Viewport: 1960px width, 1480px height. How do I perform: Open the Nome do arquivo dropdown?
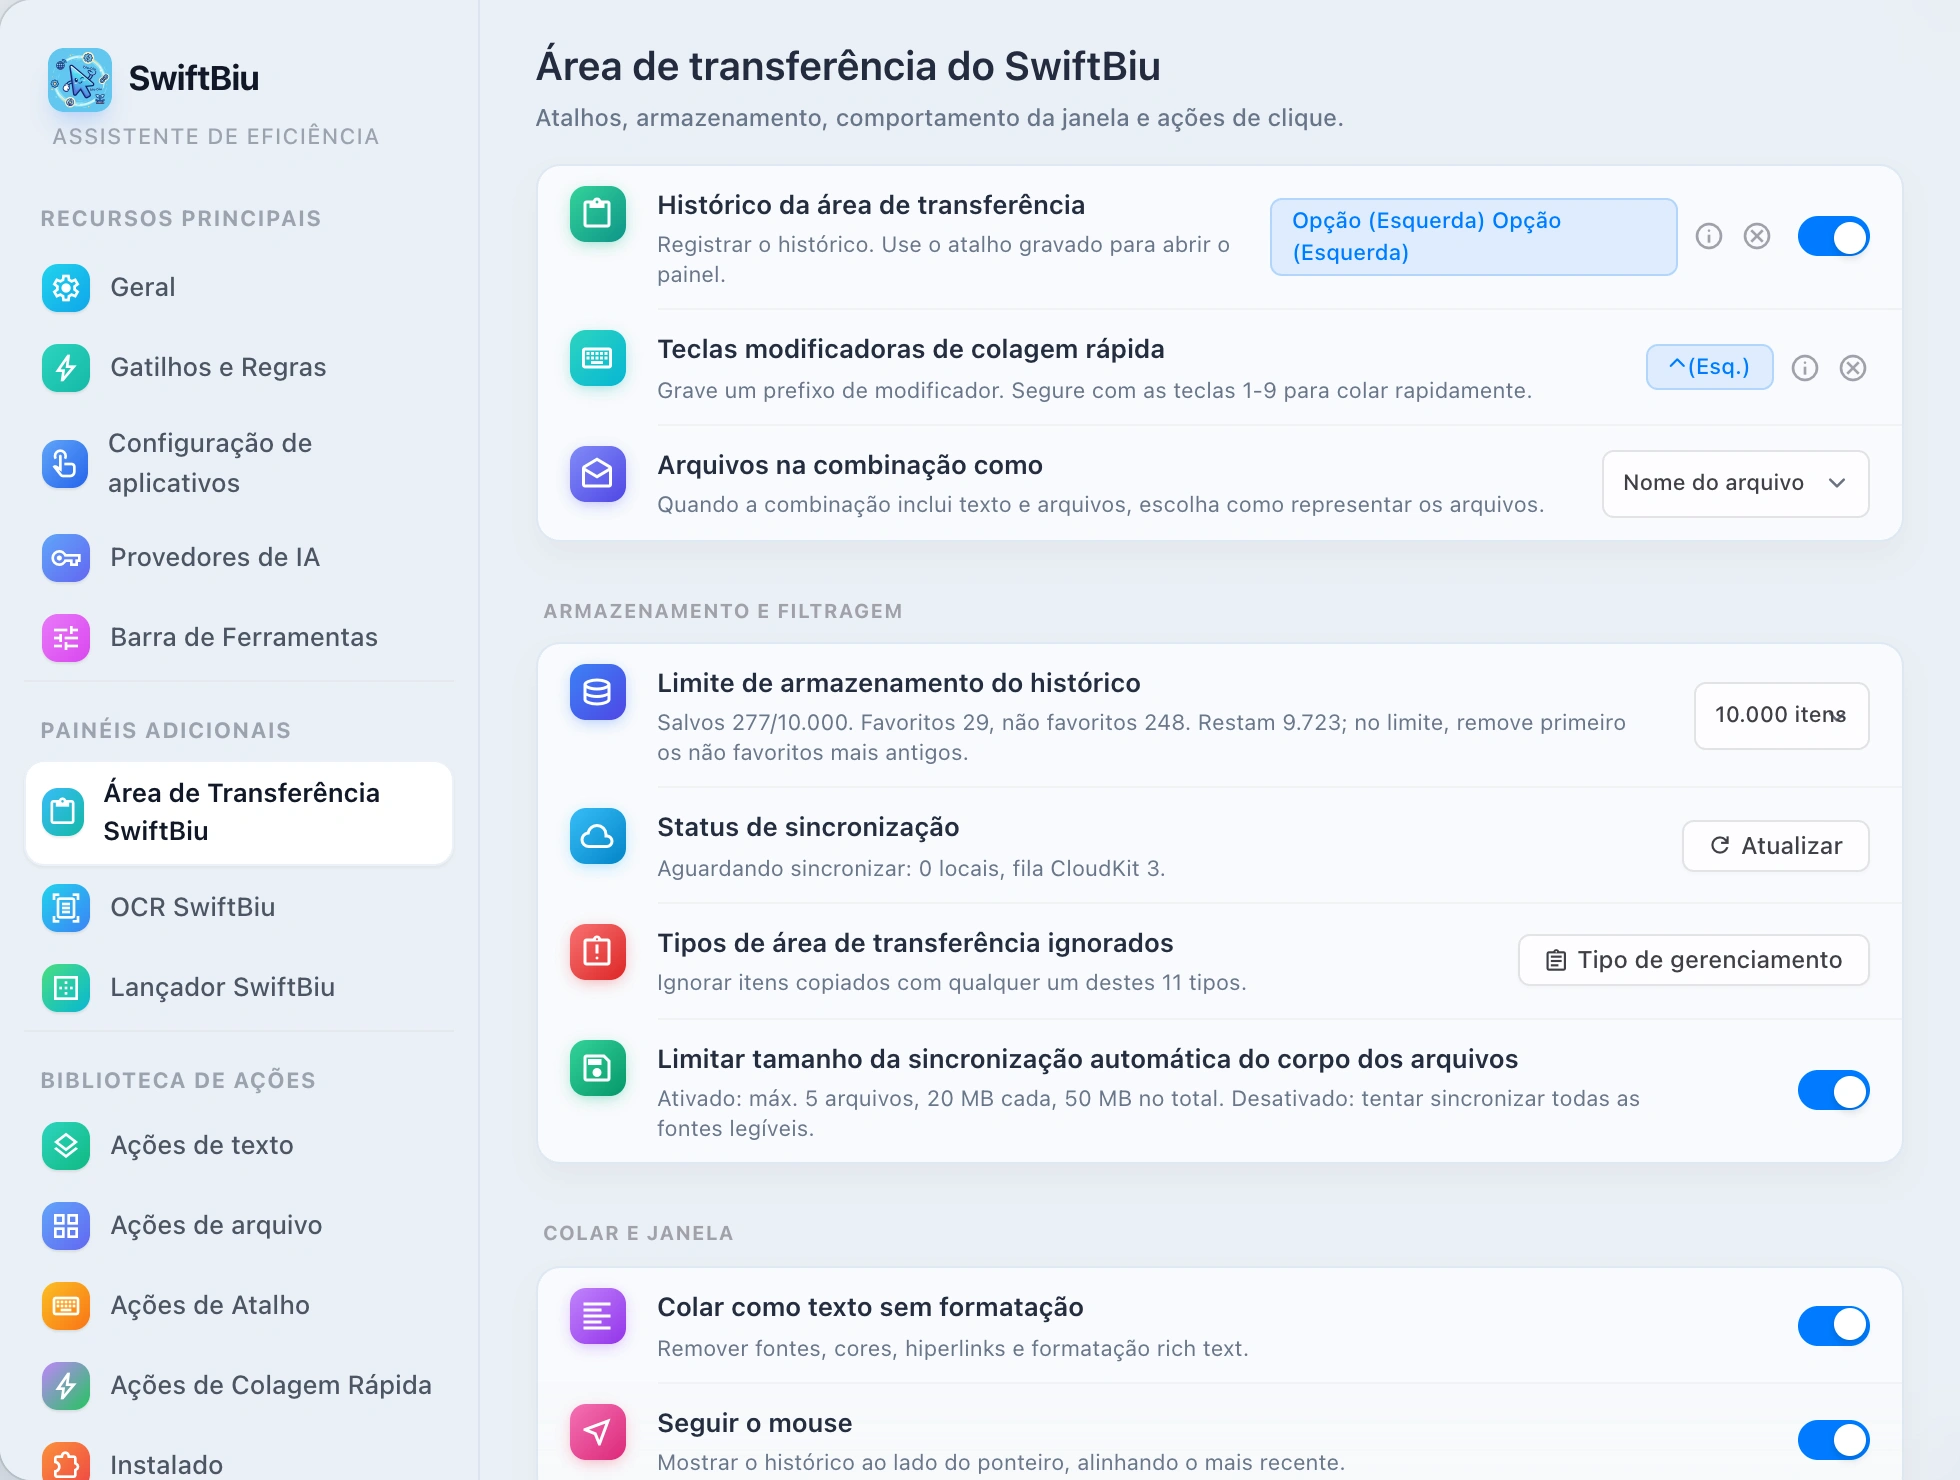1735,484
